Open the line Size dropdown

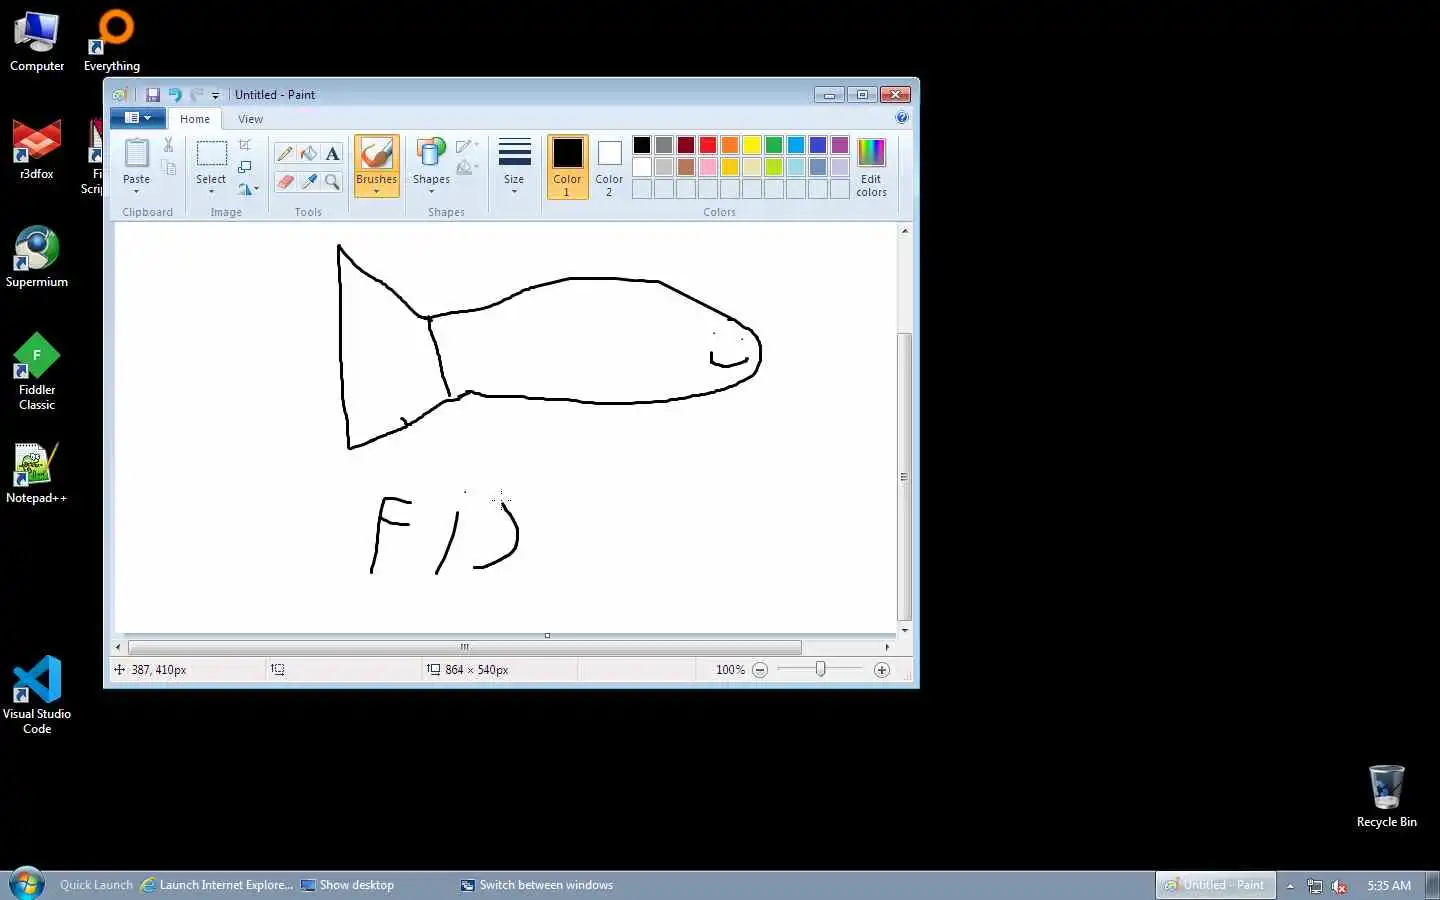tap(514, 167)
